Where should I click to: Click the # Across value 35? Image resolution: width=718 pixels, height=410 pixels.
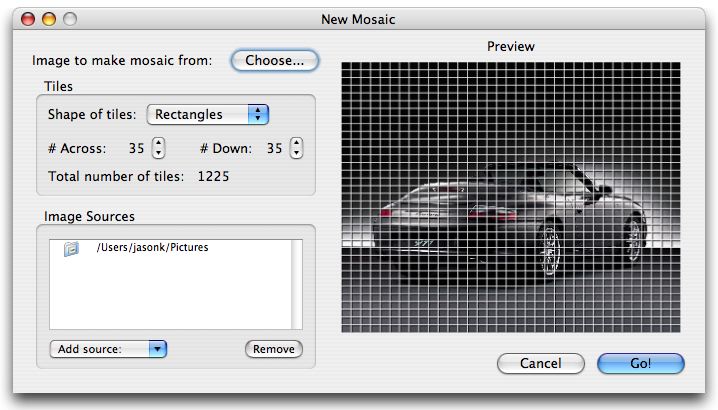coord(136,148)
